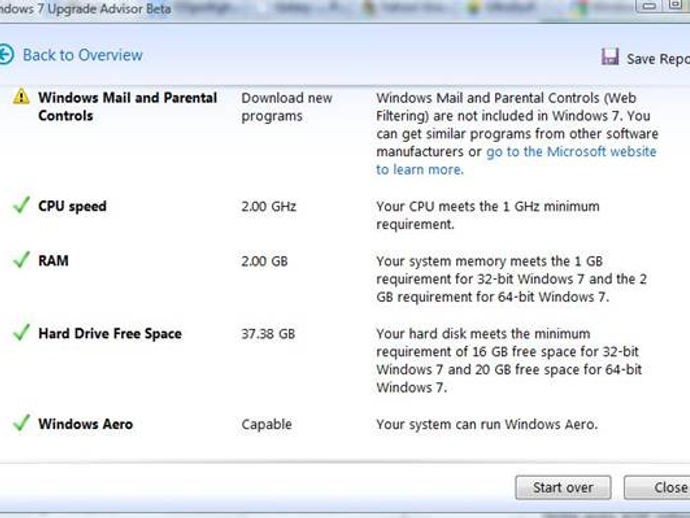Select the 'CPU speed' label
690x518 pixels.
(x=72, y=206)
